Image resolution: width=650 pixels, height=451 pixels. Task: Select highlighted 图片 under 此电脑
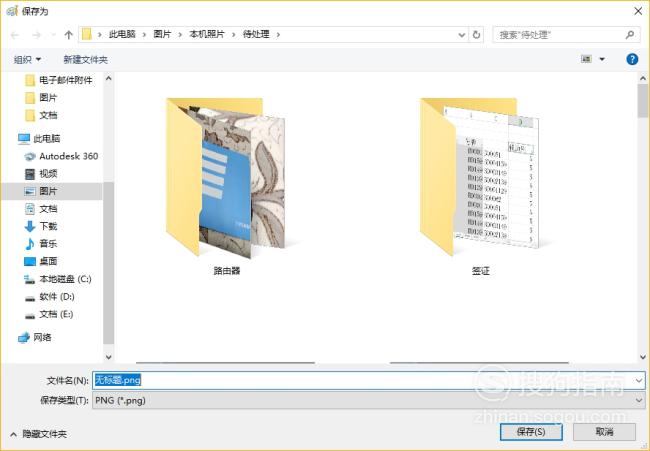(x=52, y=191)
